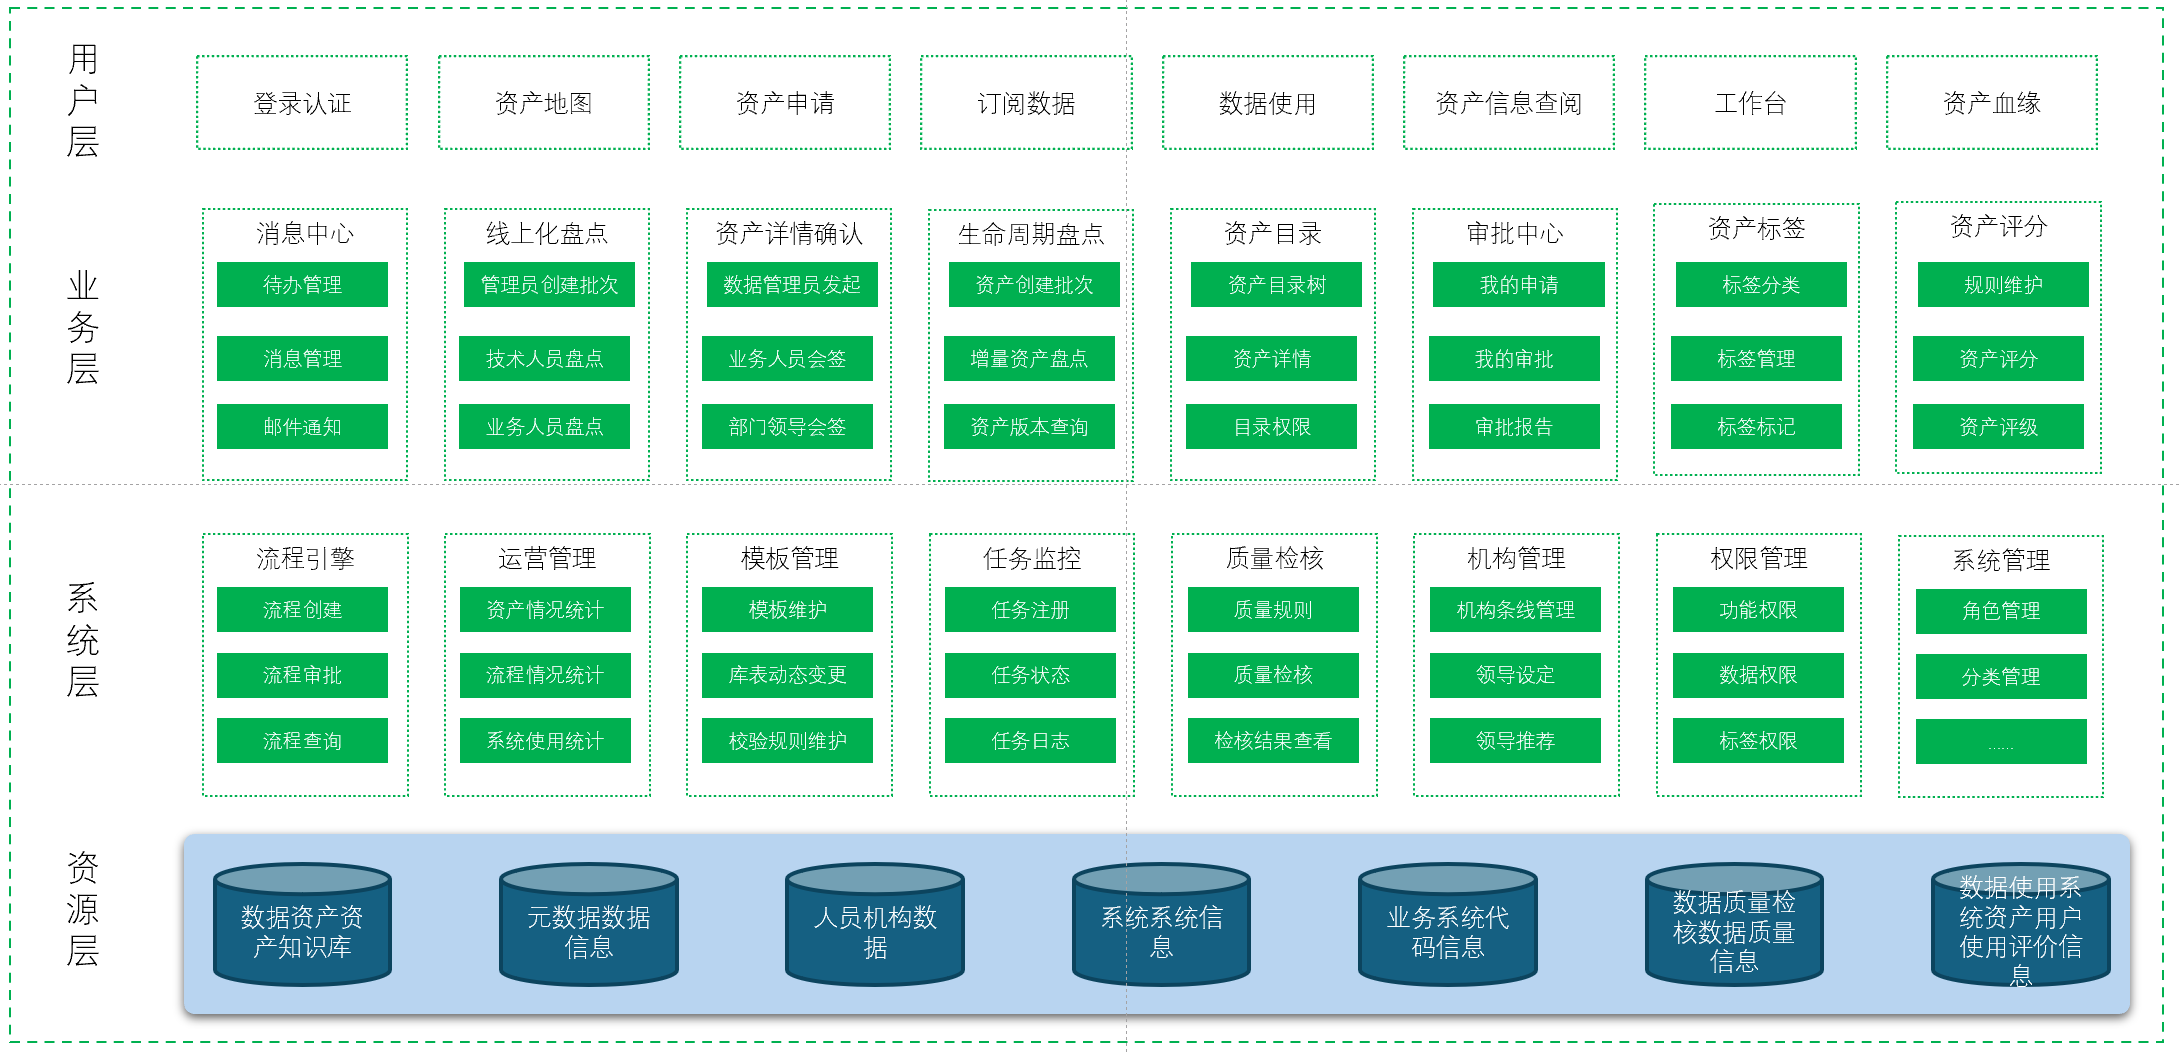Image resolution: width=2179 pixels, height=1055 pixels.
Task: Select the 质量规则 block
Action: [x=1273, y=610]
